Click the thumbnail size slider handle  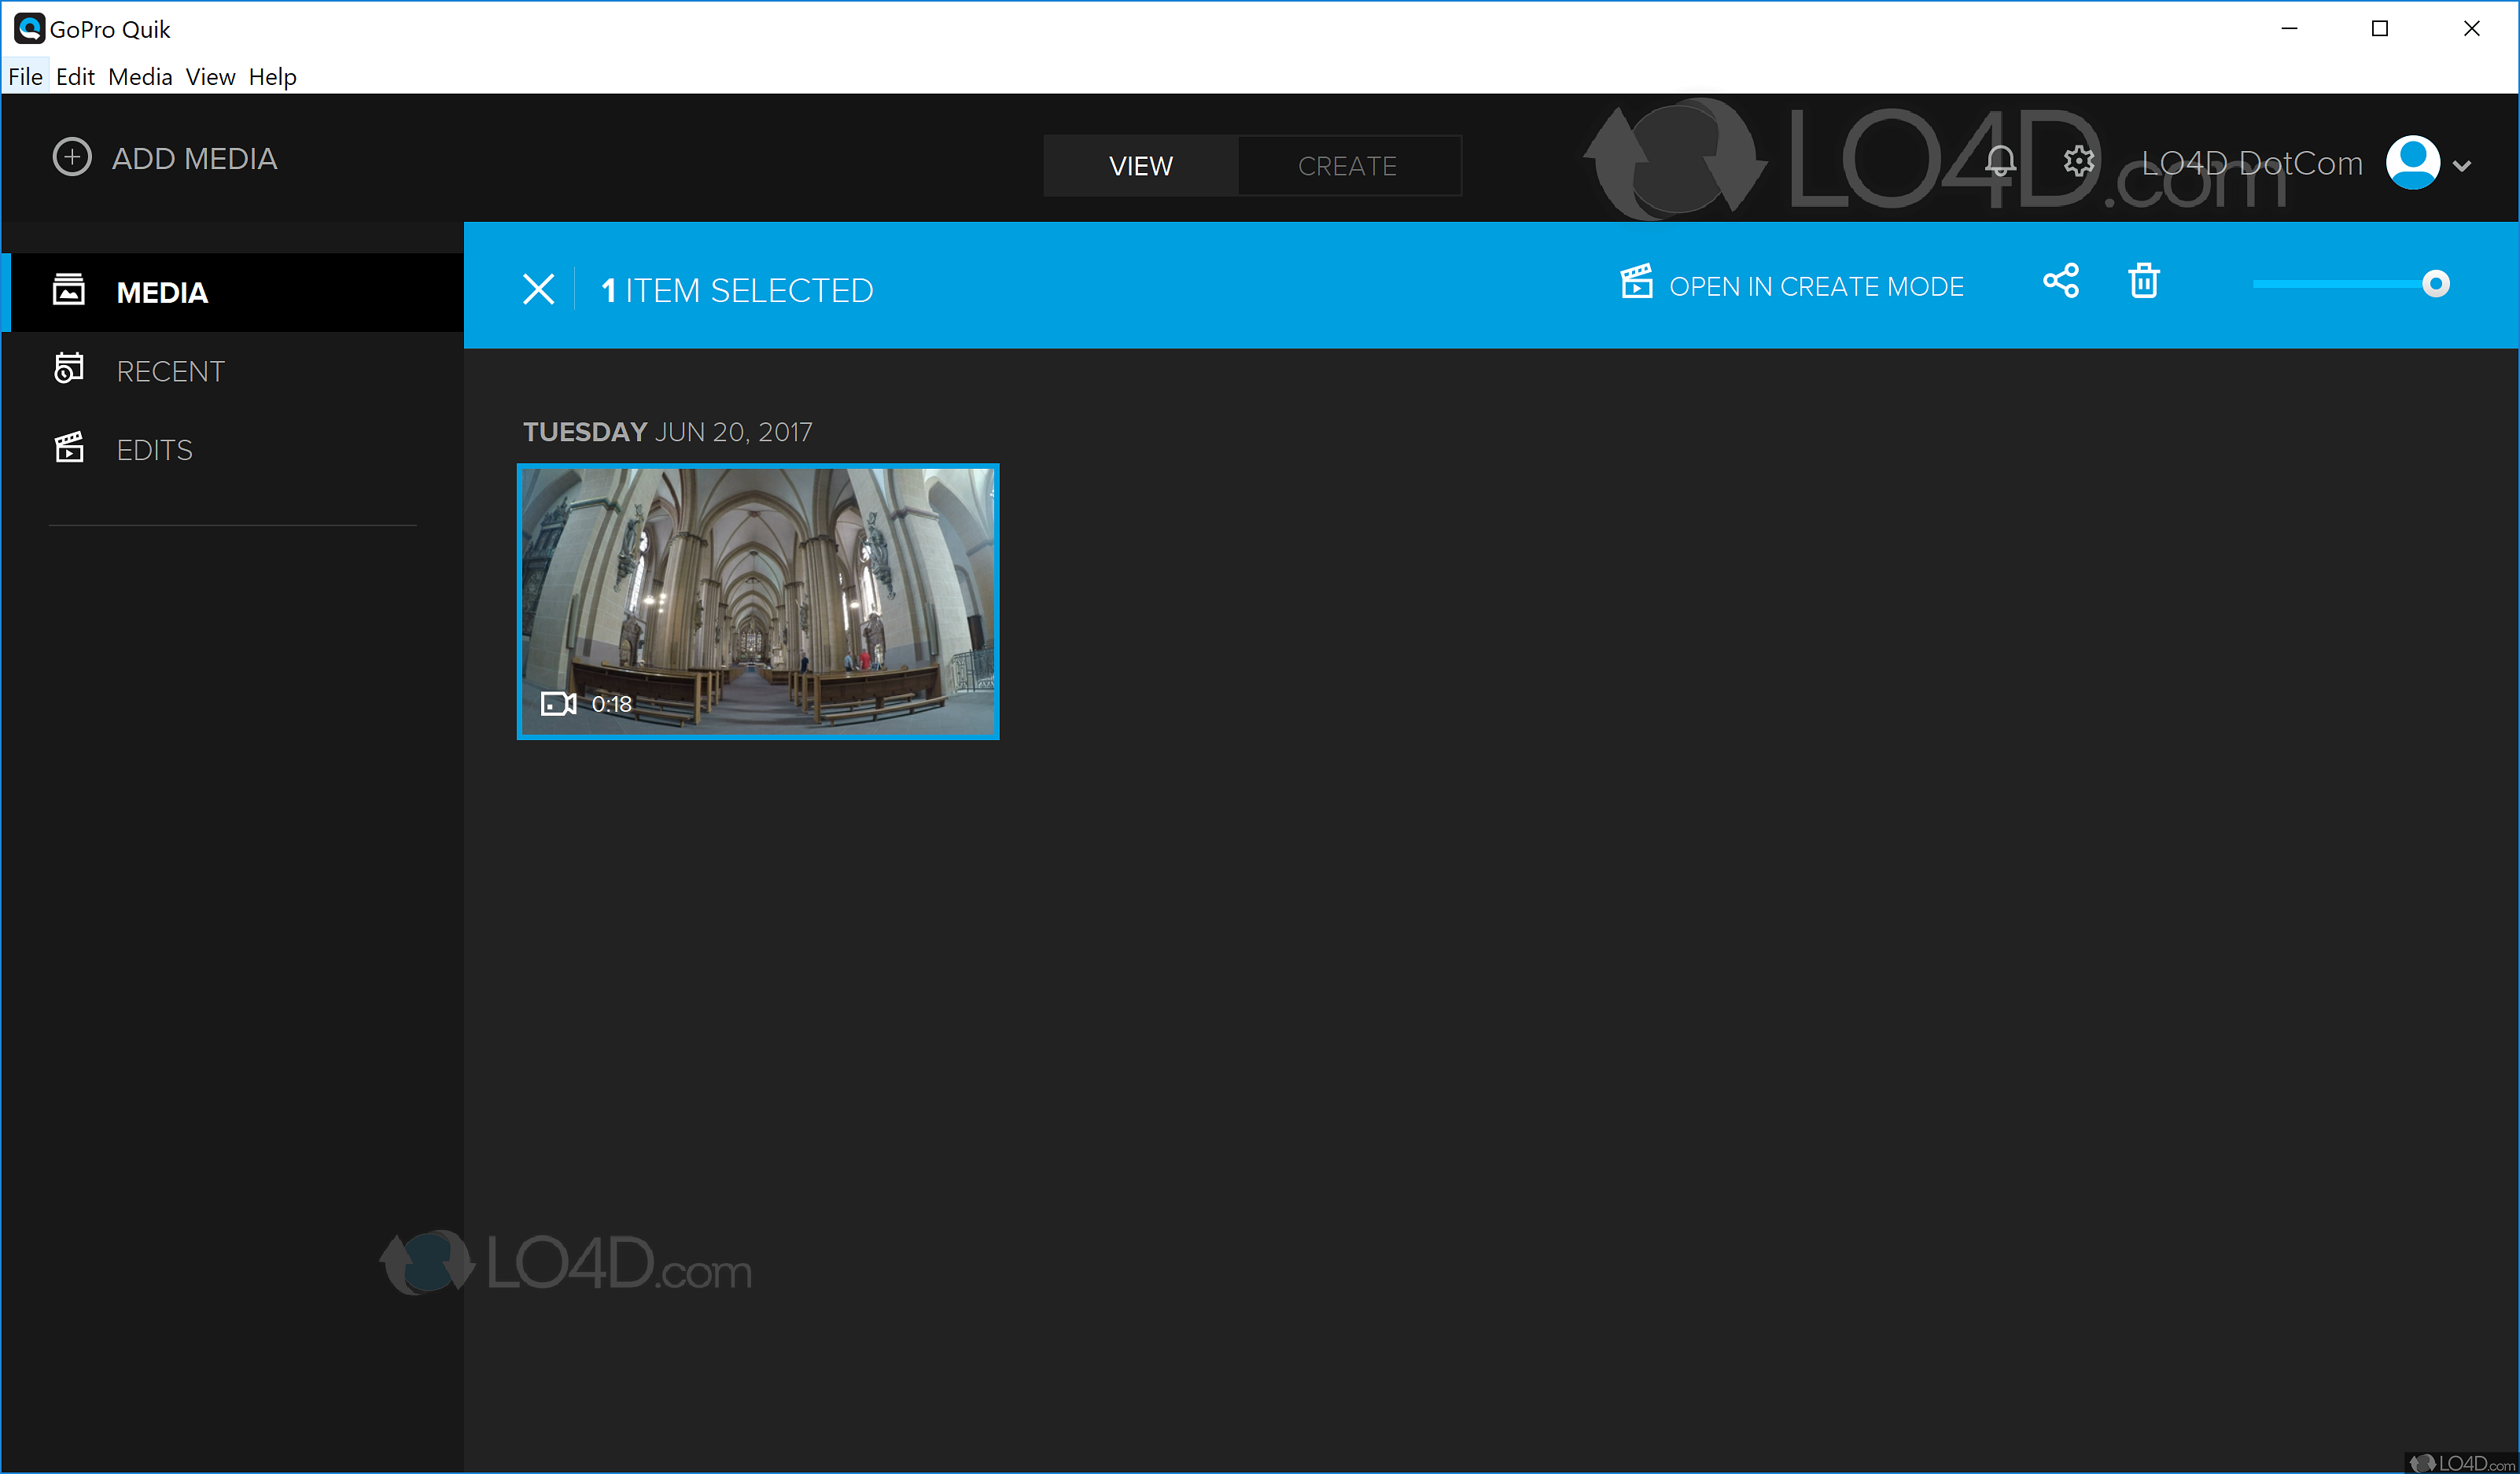tap(2436, 285)
